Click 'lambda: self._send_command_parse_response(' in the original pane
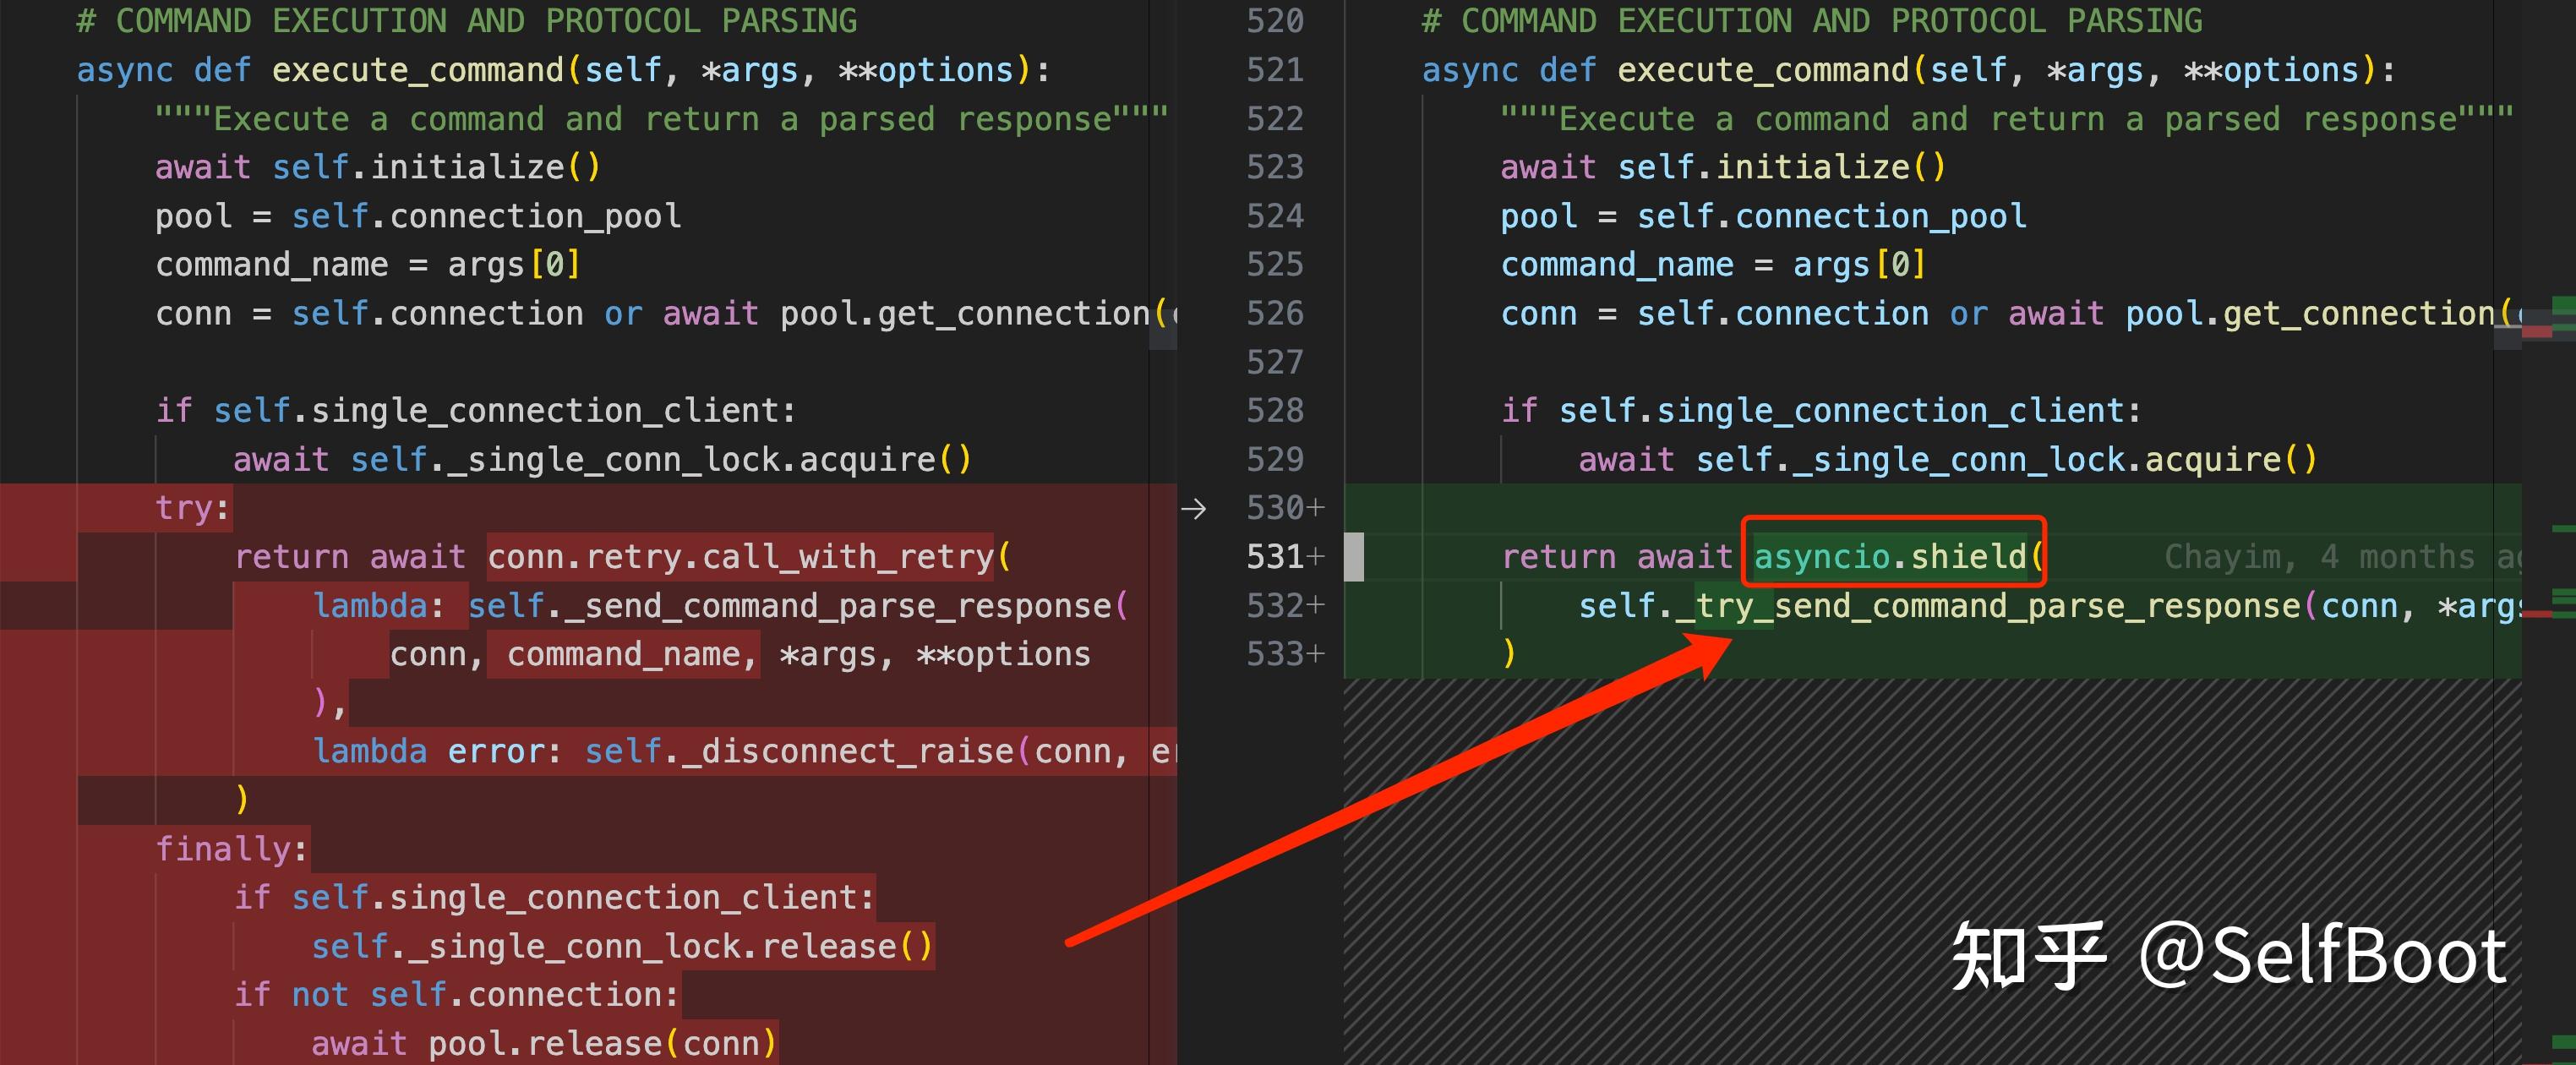Image resolution: width=2576 pixels, height=1065 pixels. pos(721,606)
